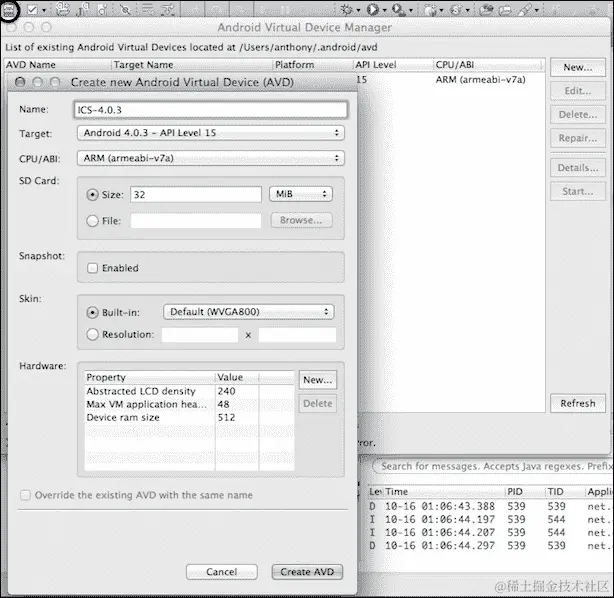Open the dropdown arrow beside the Search flashlight icon
Image resolution: width=614 pixels, height=598 pixels.
(537, 11)
